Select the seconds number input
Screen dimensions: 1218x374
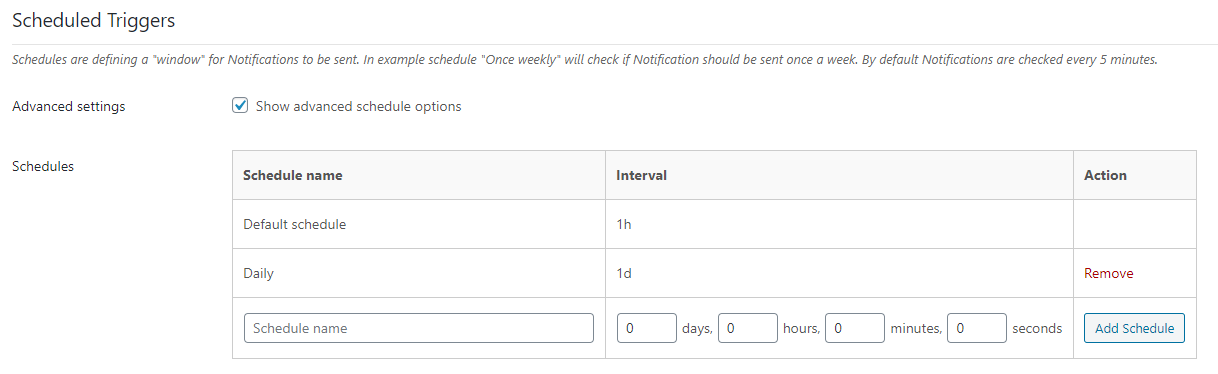click(976, 328)
